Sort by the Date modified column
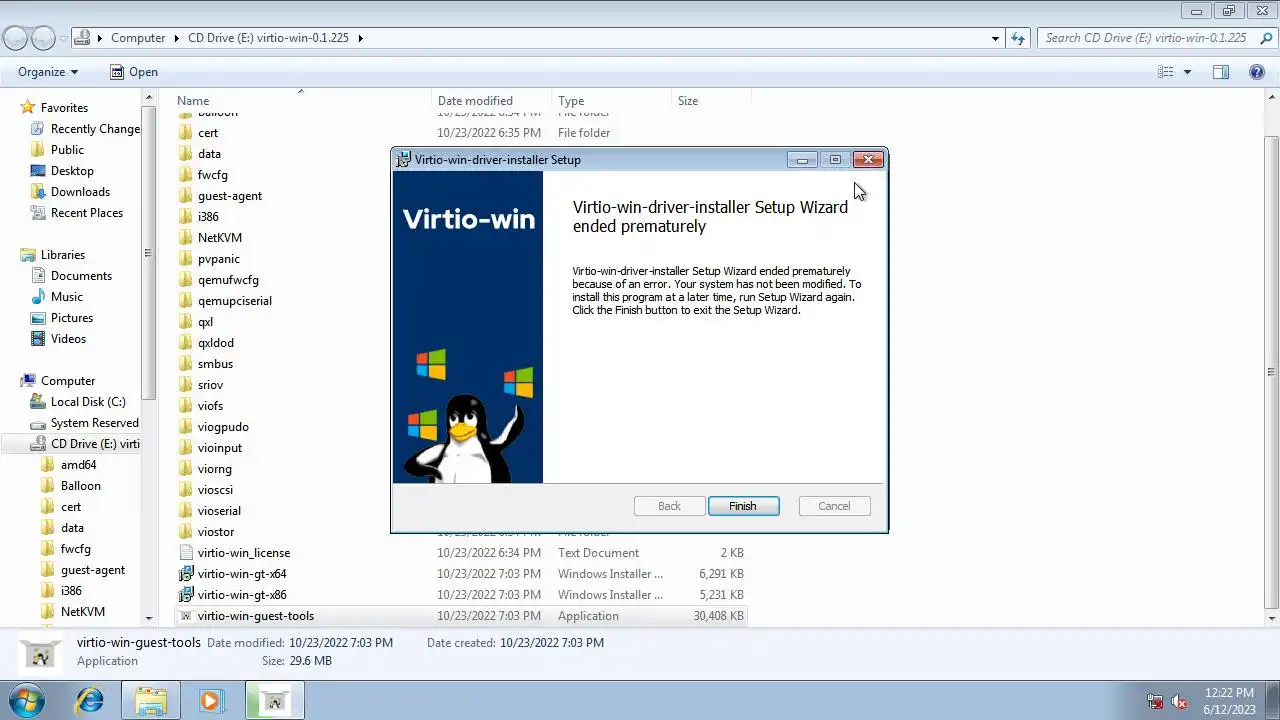This screenshot has height=720, width=1280. [492, 101]
